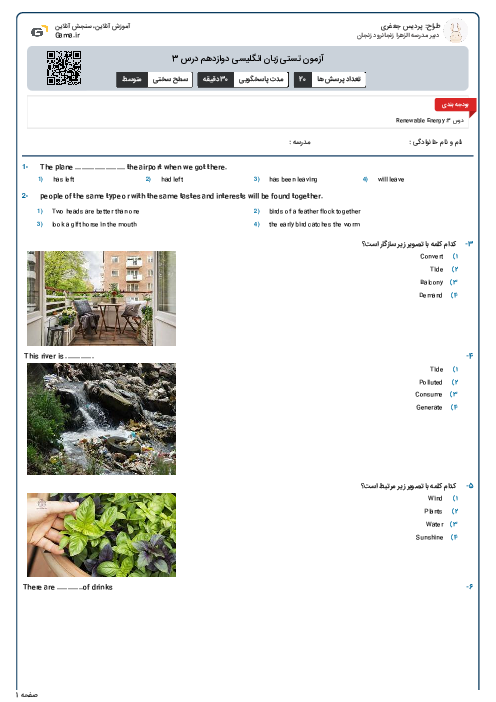The image size is (496, 702).
Task: Click the Gama.ir site link text
Action: [x=68, y=35]
